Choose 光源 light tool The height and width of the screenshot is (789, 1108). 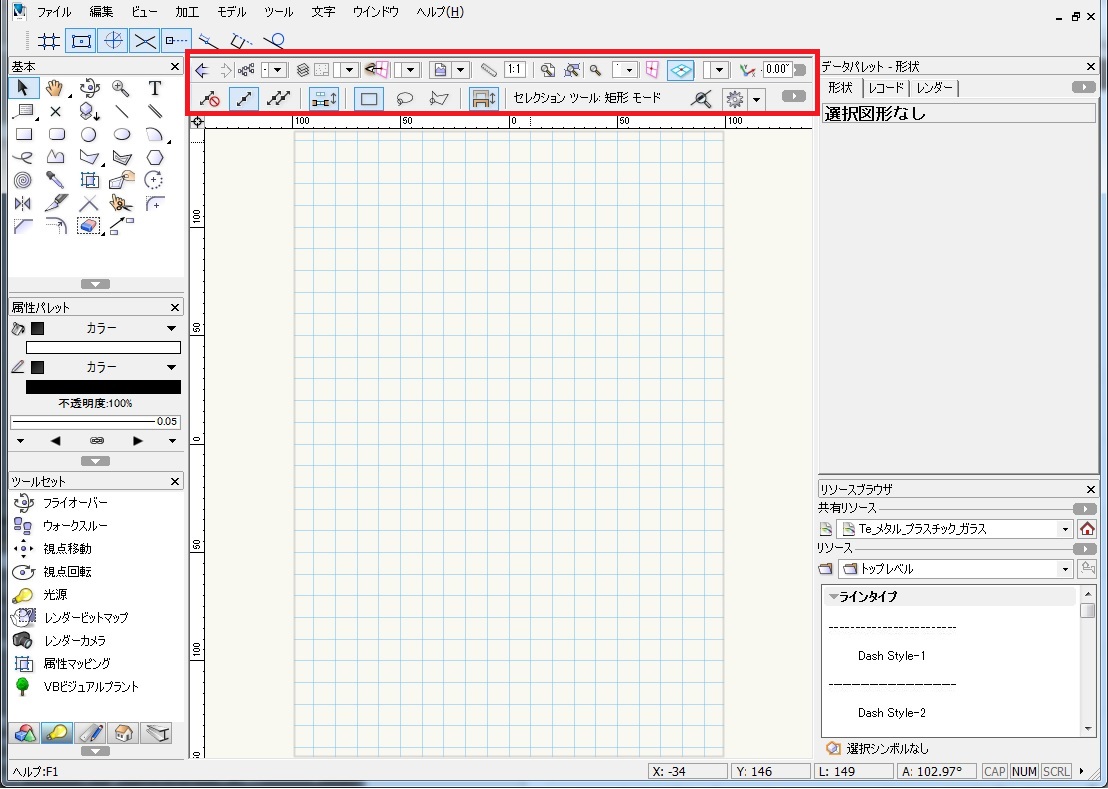coord(55,595)
